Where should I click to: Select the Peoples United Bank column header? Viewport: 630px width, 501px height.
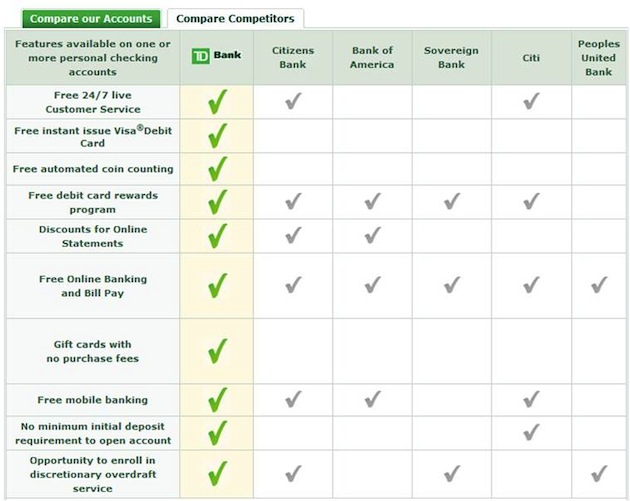[599, 57]
